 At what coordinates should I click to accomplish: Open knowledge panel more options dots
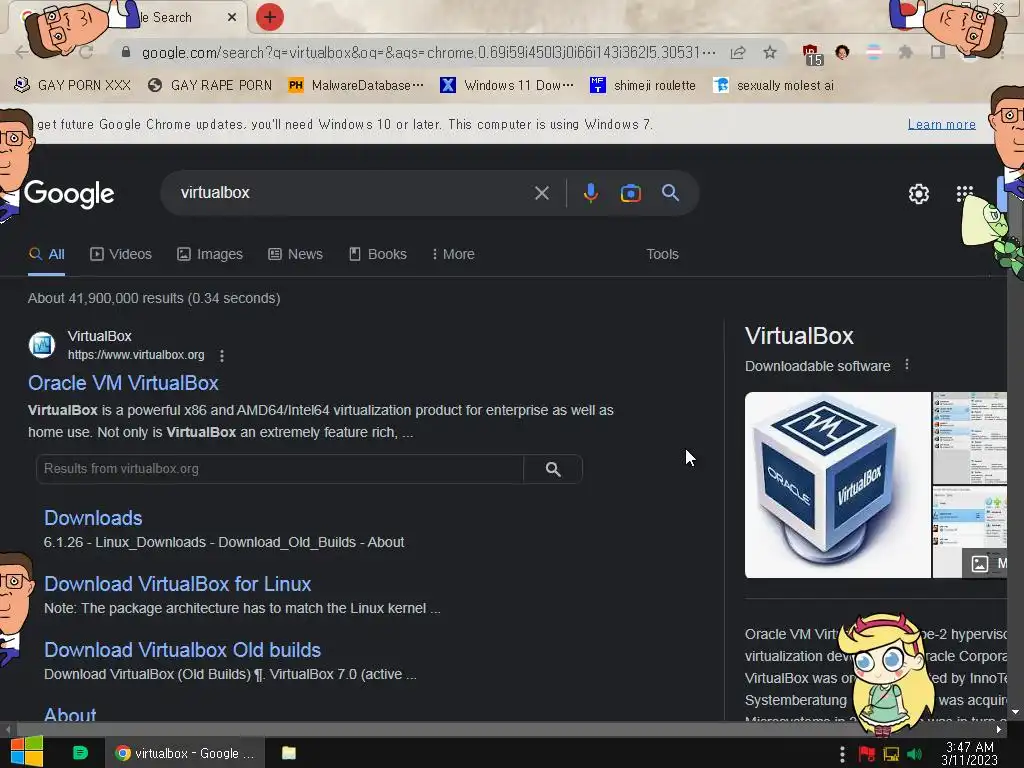[906, 365]
